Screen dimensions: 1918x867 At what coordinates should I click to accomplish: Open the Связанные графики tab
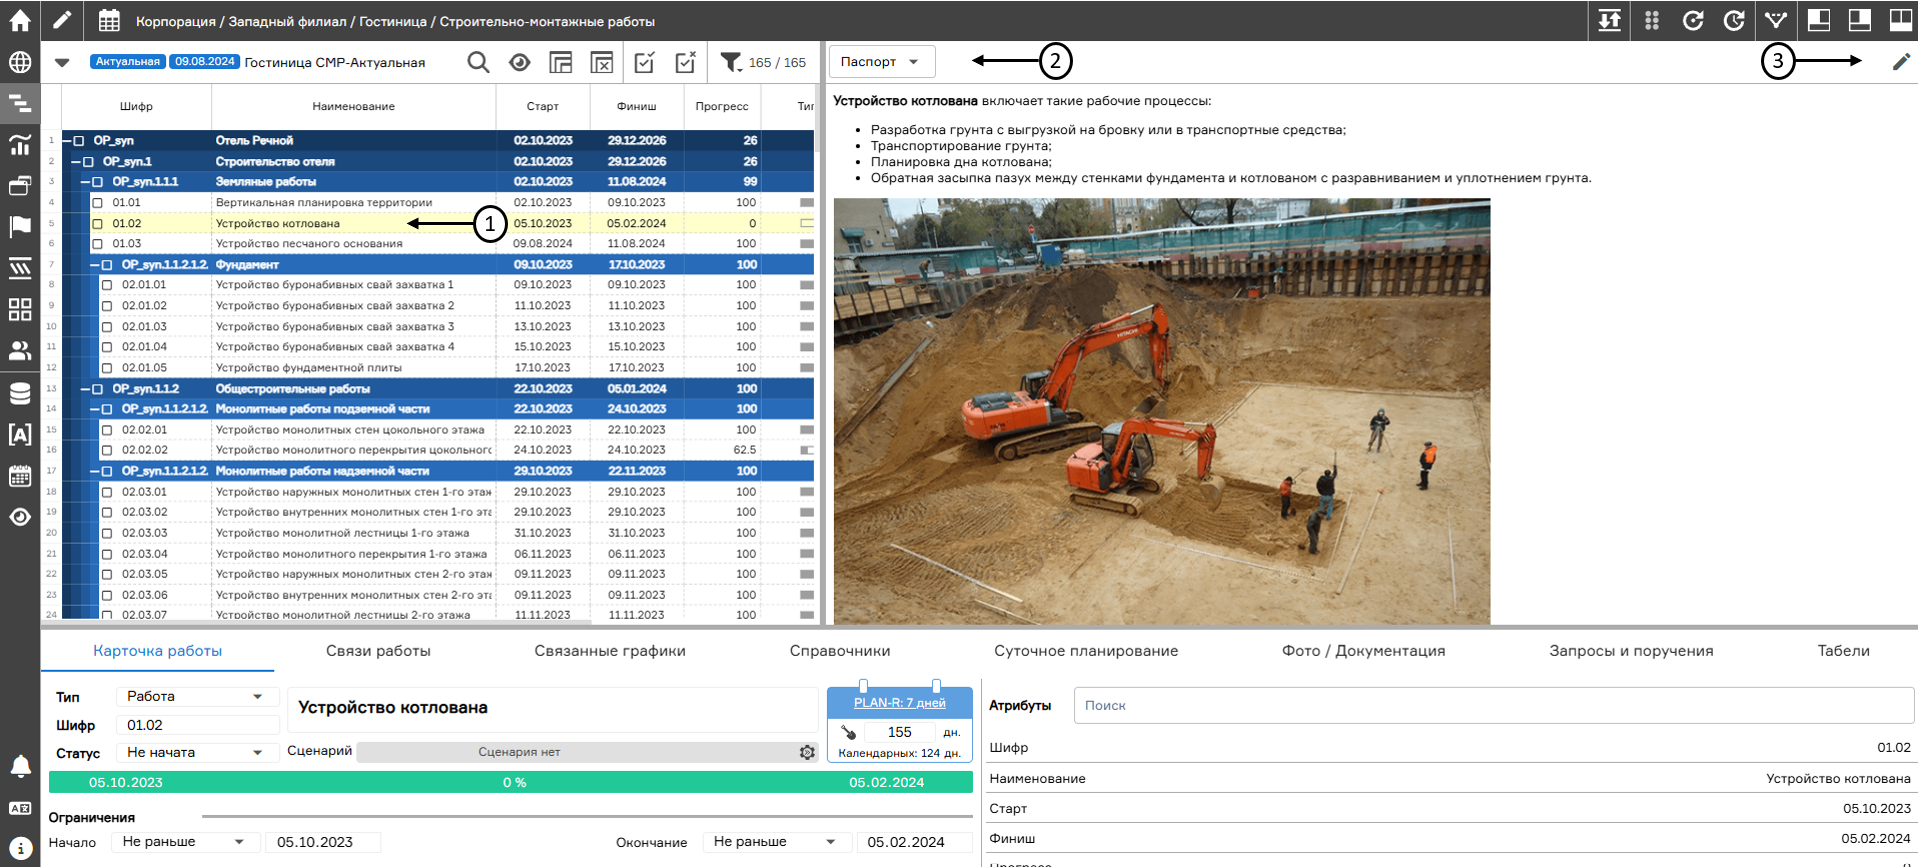(x=610, y=651)
